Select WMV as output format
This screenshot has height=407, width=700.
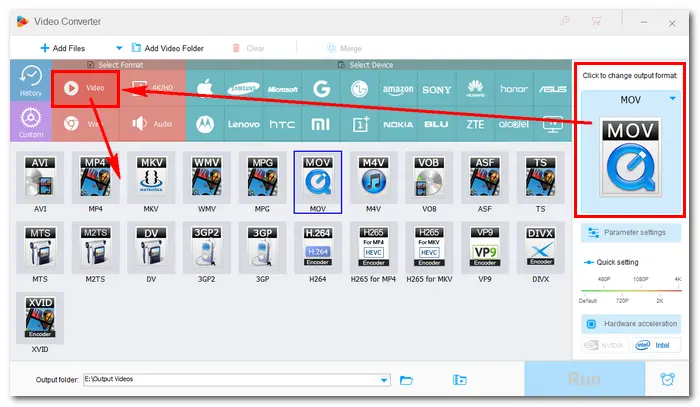coord(207,177)
